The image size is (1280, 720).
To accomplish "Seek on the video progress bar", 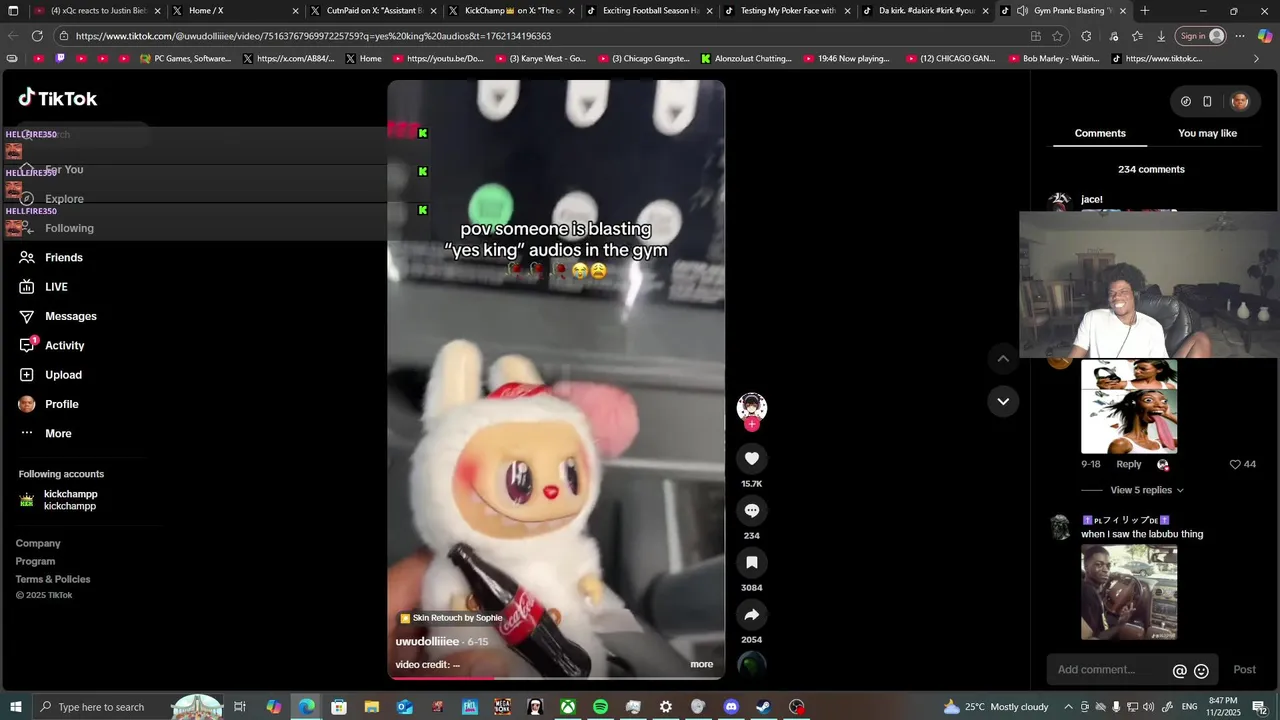I will [x=556, y=677].
